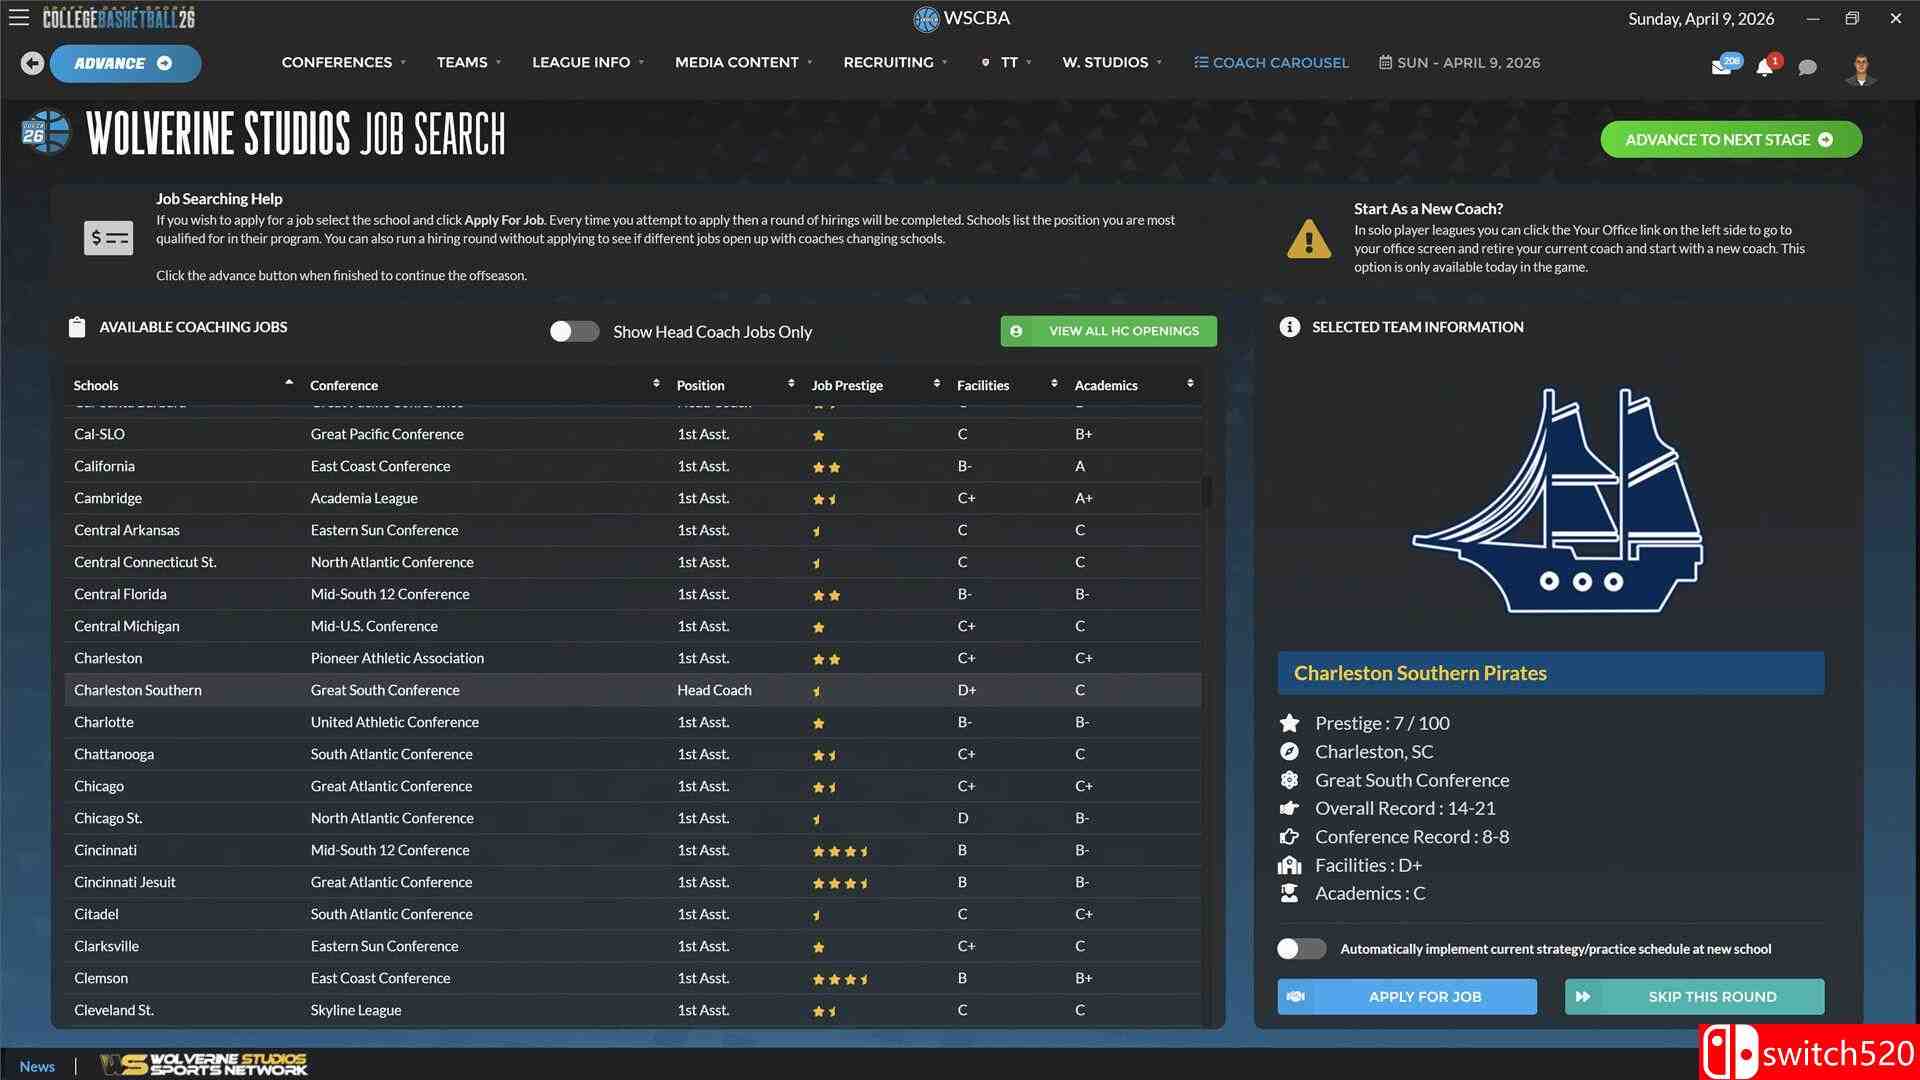
Task: Click the Academics graduate icon
Action: (1289, 893)
